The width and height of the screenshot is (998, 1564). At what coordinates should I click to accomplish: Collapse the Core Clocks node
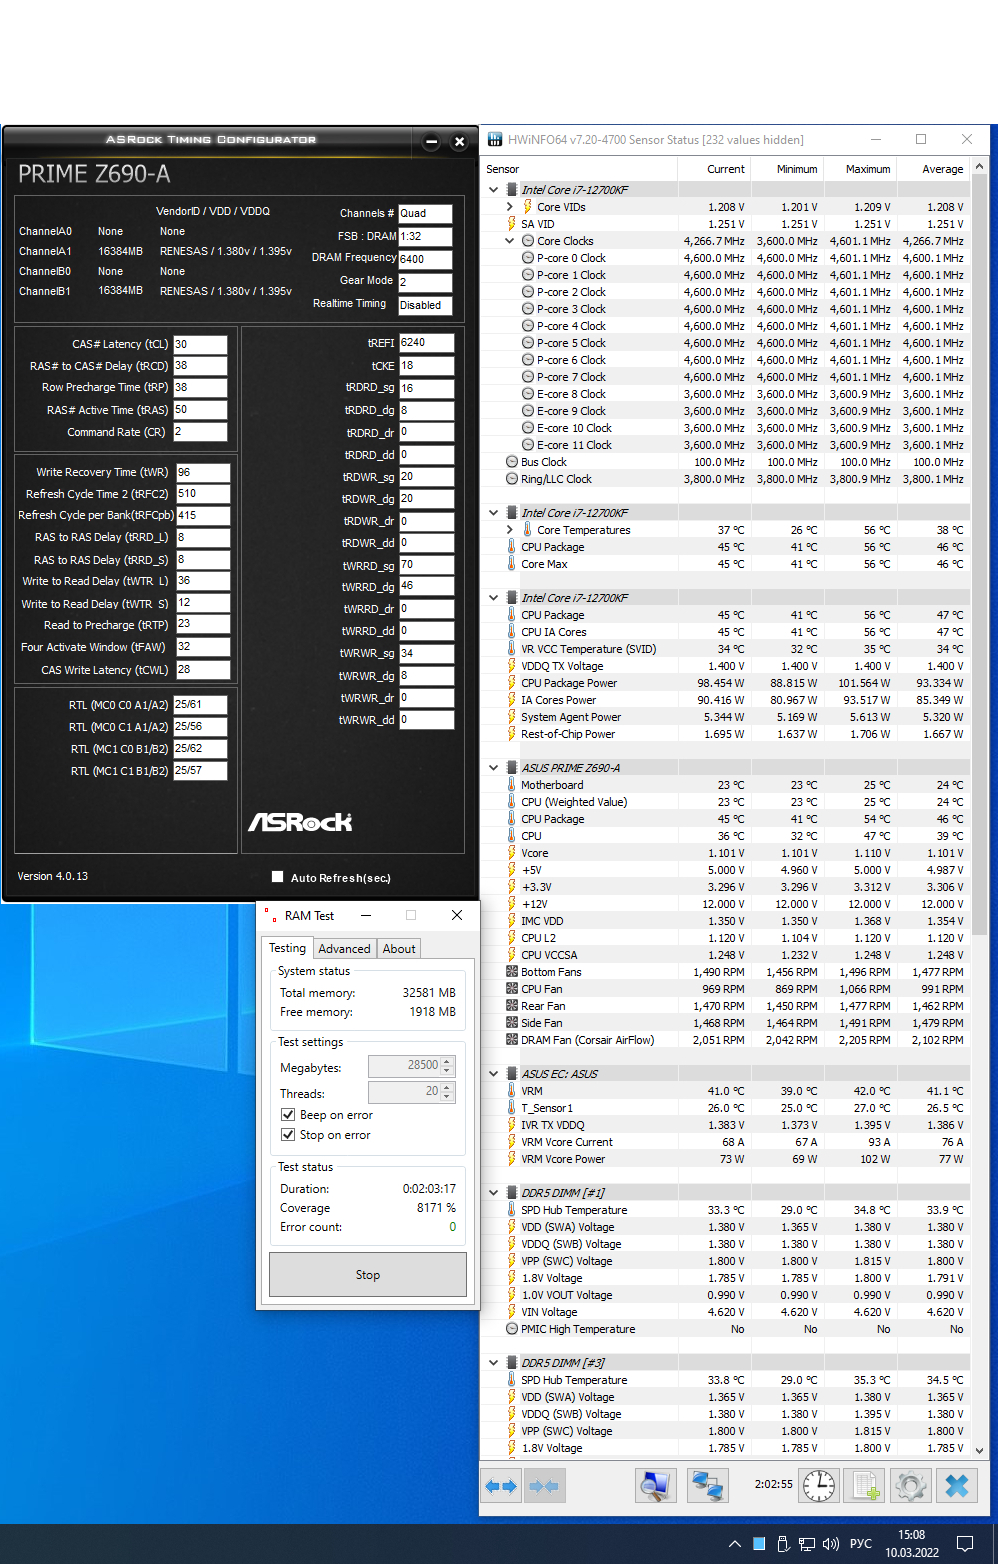pyautogui.click(x=510, y=241)
